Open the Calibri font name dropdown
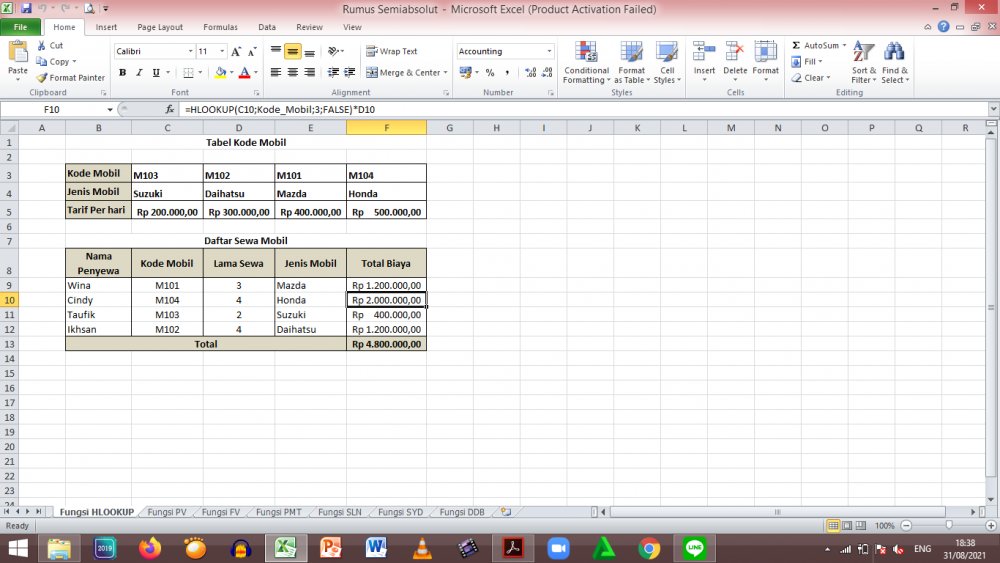 (190, 52)
